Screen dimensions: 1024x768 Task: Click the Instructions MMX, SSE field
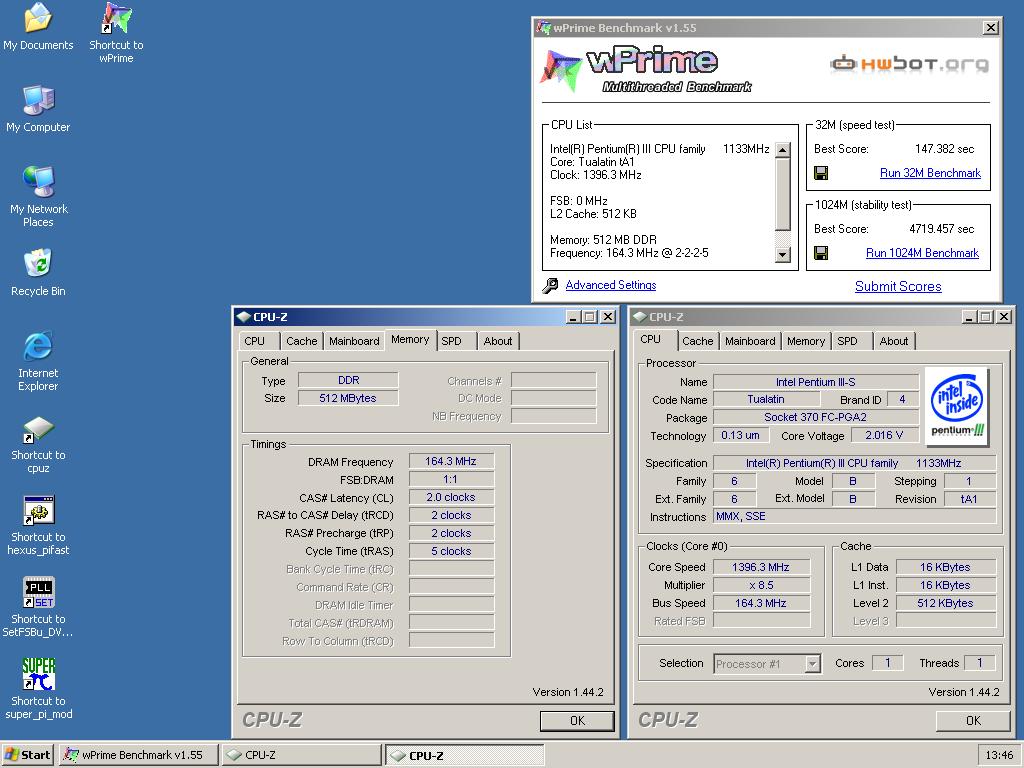[855, 516]
